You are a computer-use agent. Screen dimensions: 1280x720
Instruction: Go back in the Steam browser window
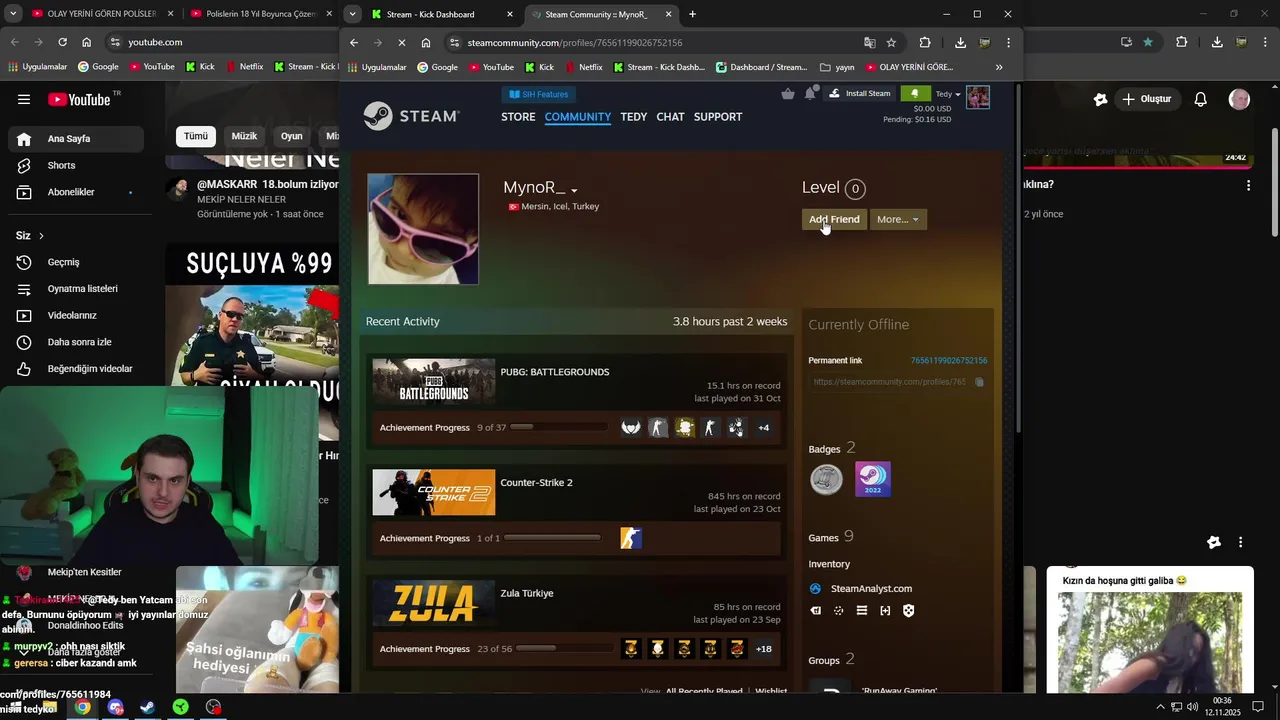coord(353,43)
